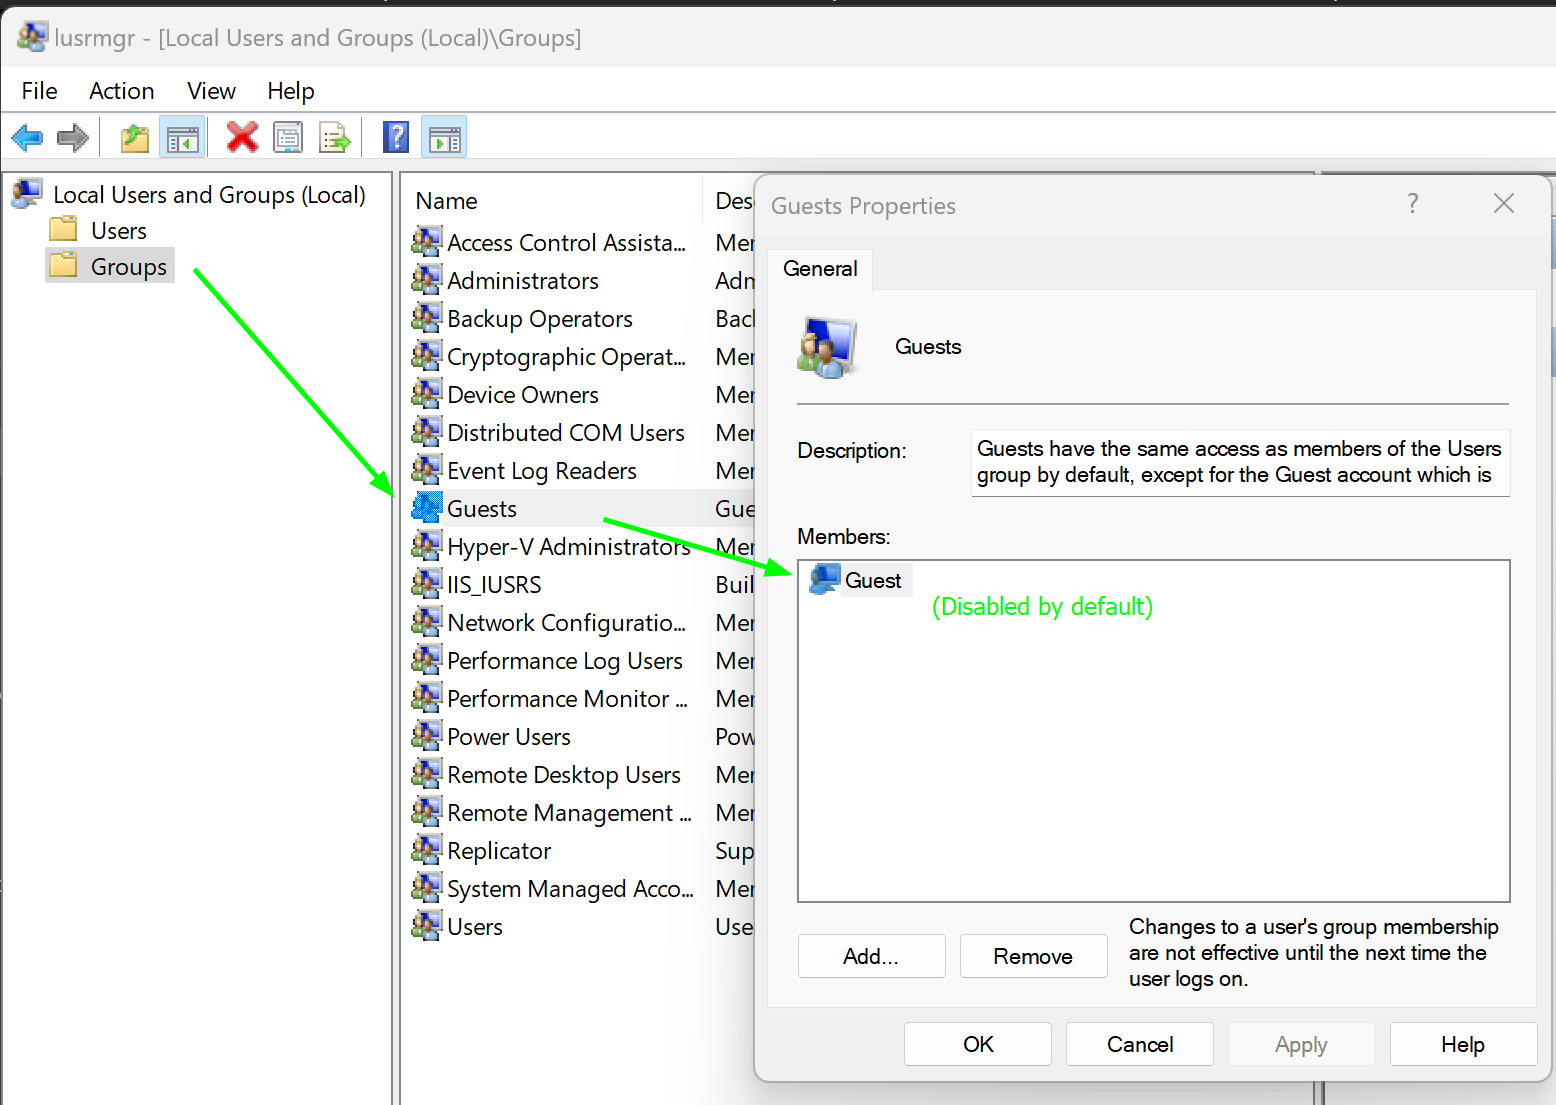This screenshot has width=1556, height=1105.
Task: Click the Guest member user icon
Action: coord(825,580)
